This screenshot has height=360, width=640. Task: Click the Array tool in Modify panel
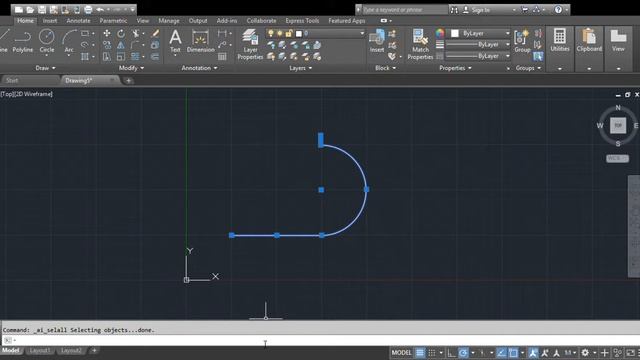point(135,56)
